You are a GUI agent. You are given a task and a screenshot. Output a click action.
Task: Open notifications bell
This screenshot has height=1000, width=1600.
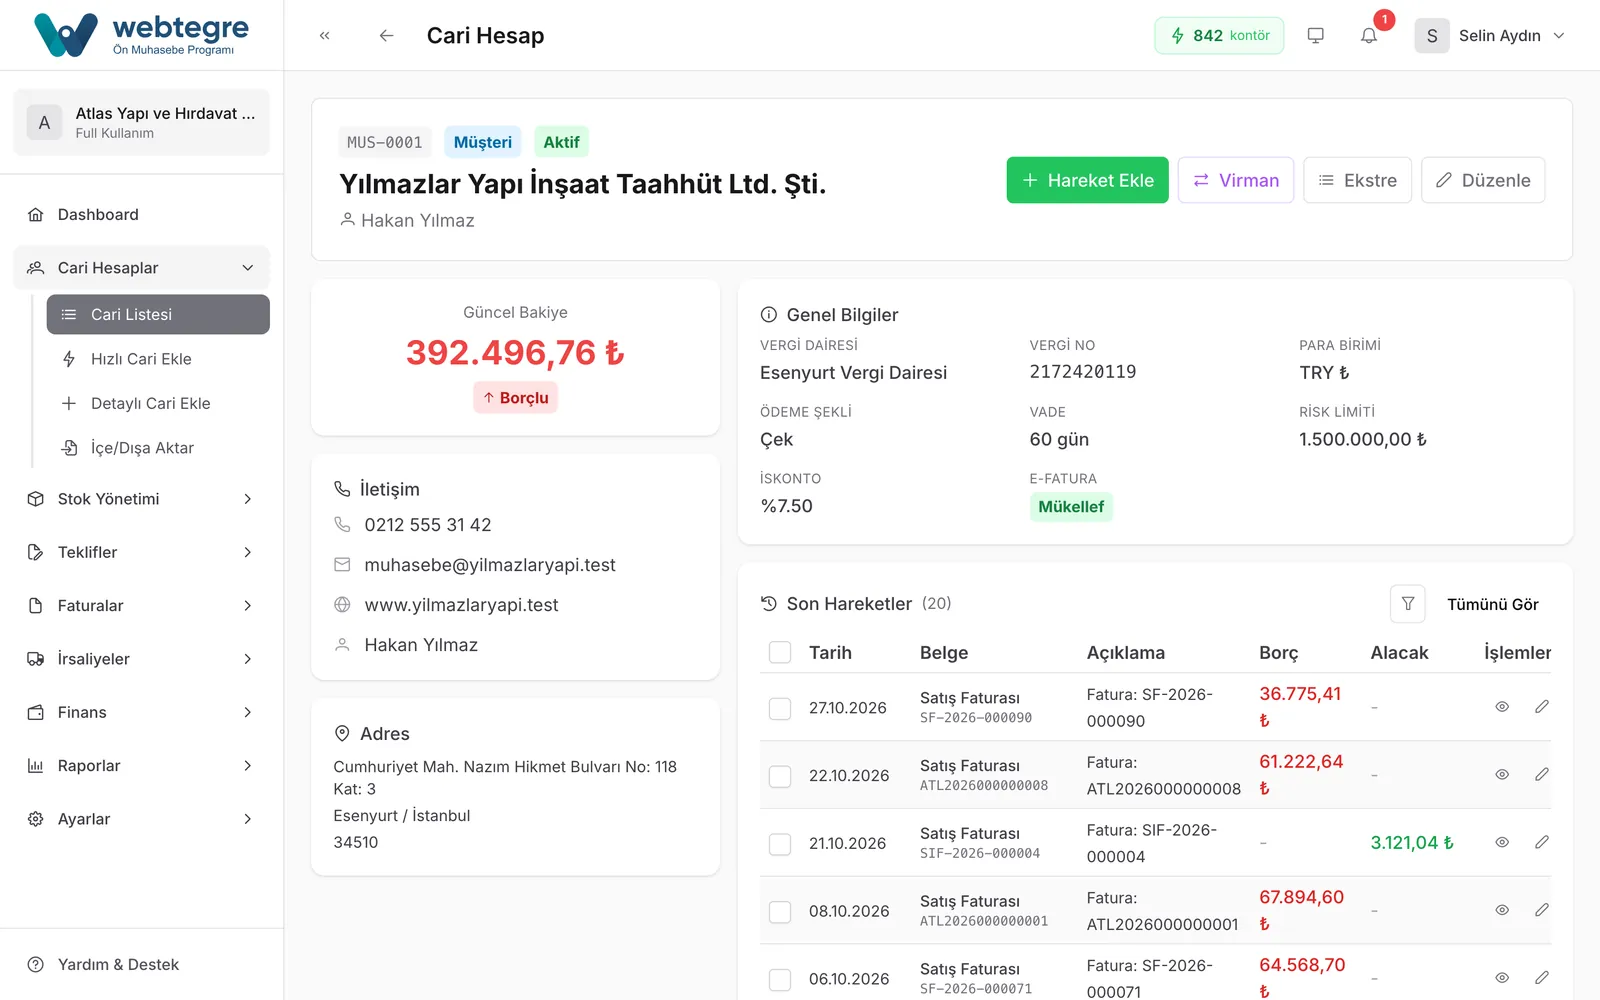coord(1369,35)
